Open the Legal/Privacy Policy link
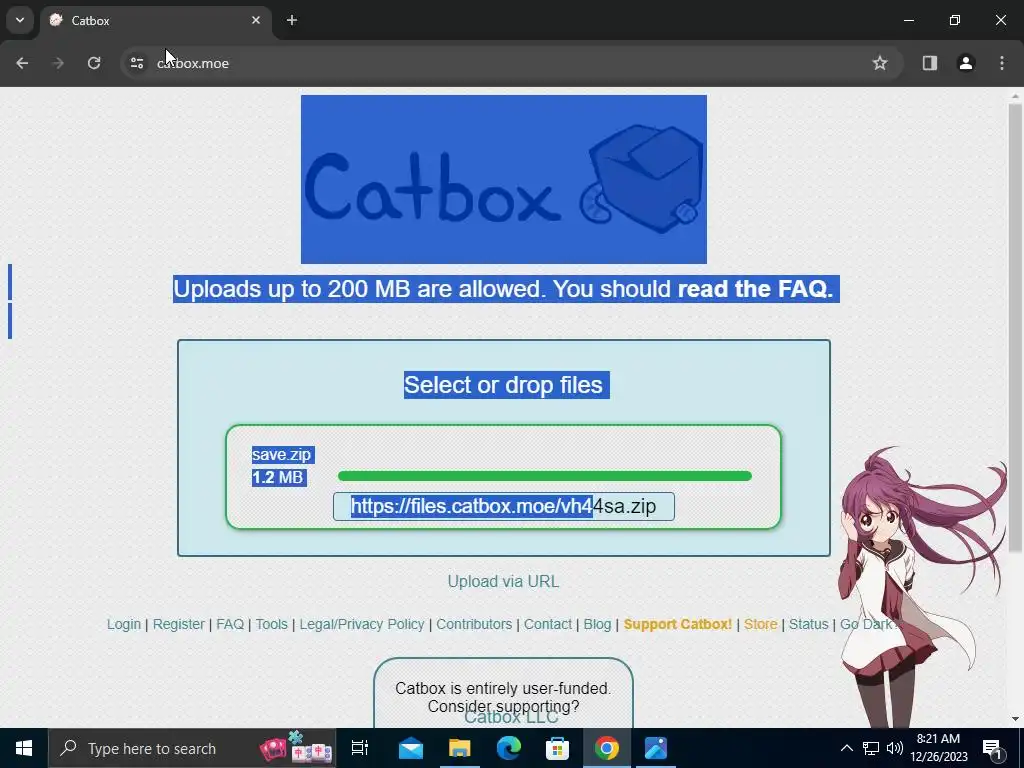Screen dimensions: 1024x768 click(362, 624)
